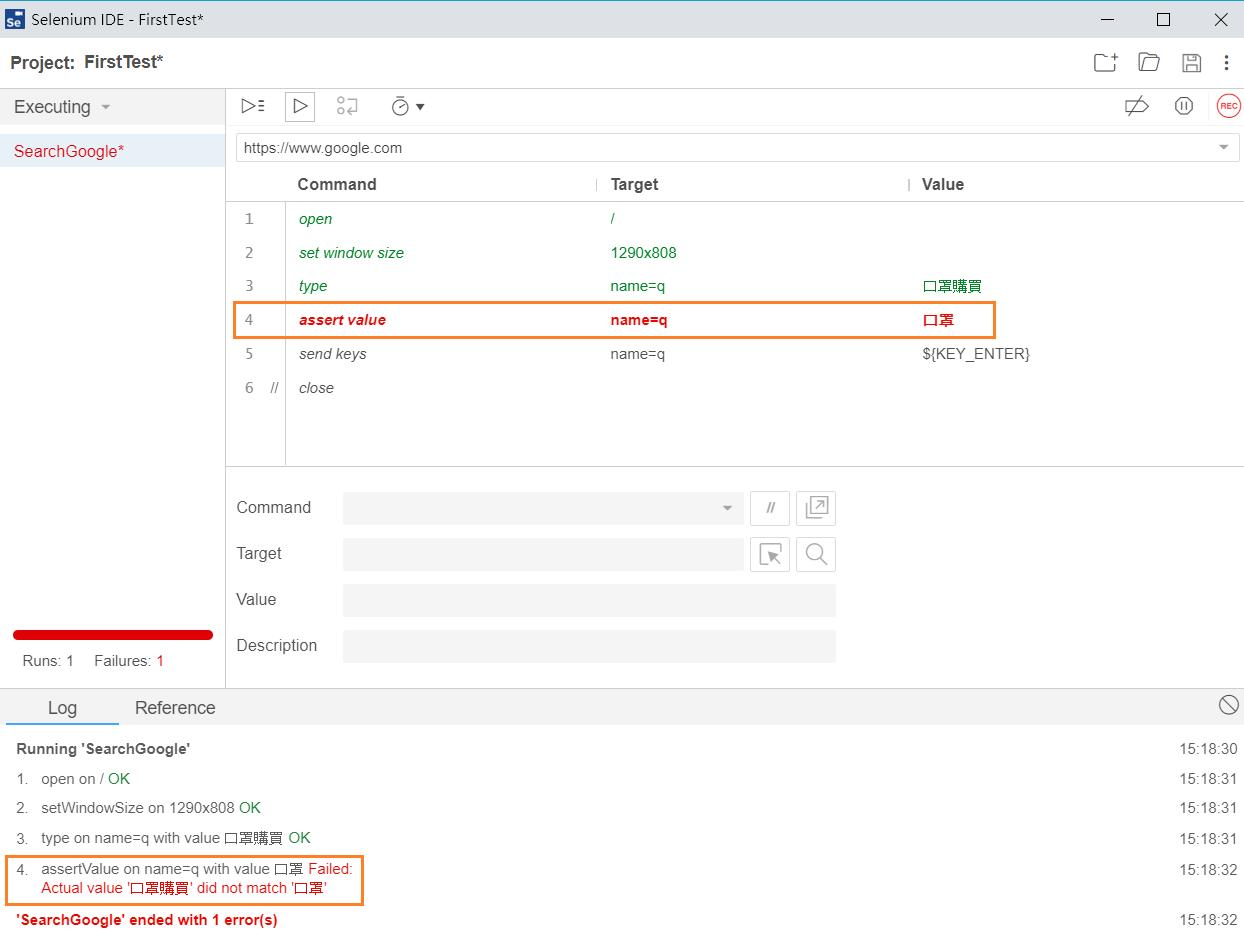1244x937 pixels.
Task: Select the commented close command
Action: pos(735,388)
